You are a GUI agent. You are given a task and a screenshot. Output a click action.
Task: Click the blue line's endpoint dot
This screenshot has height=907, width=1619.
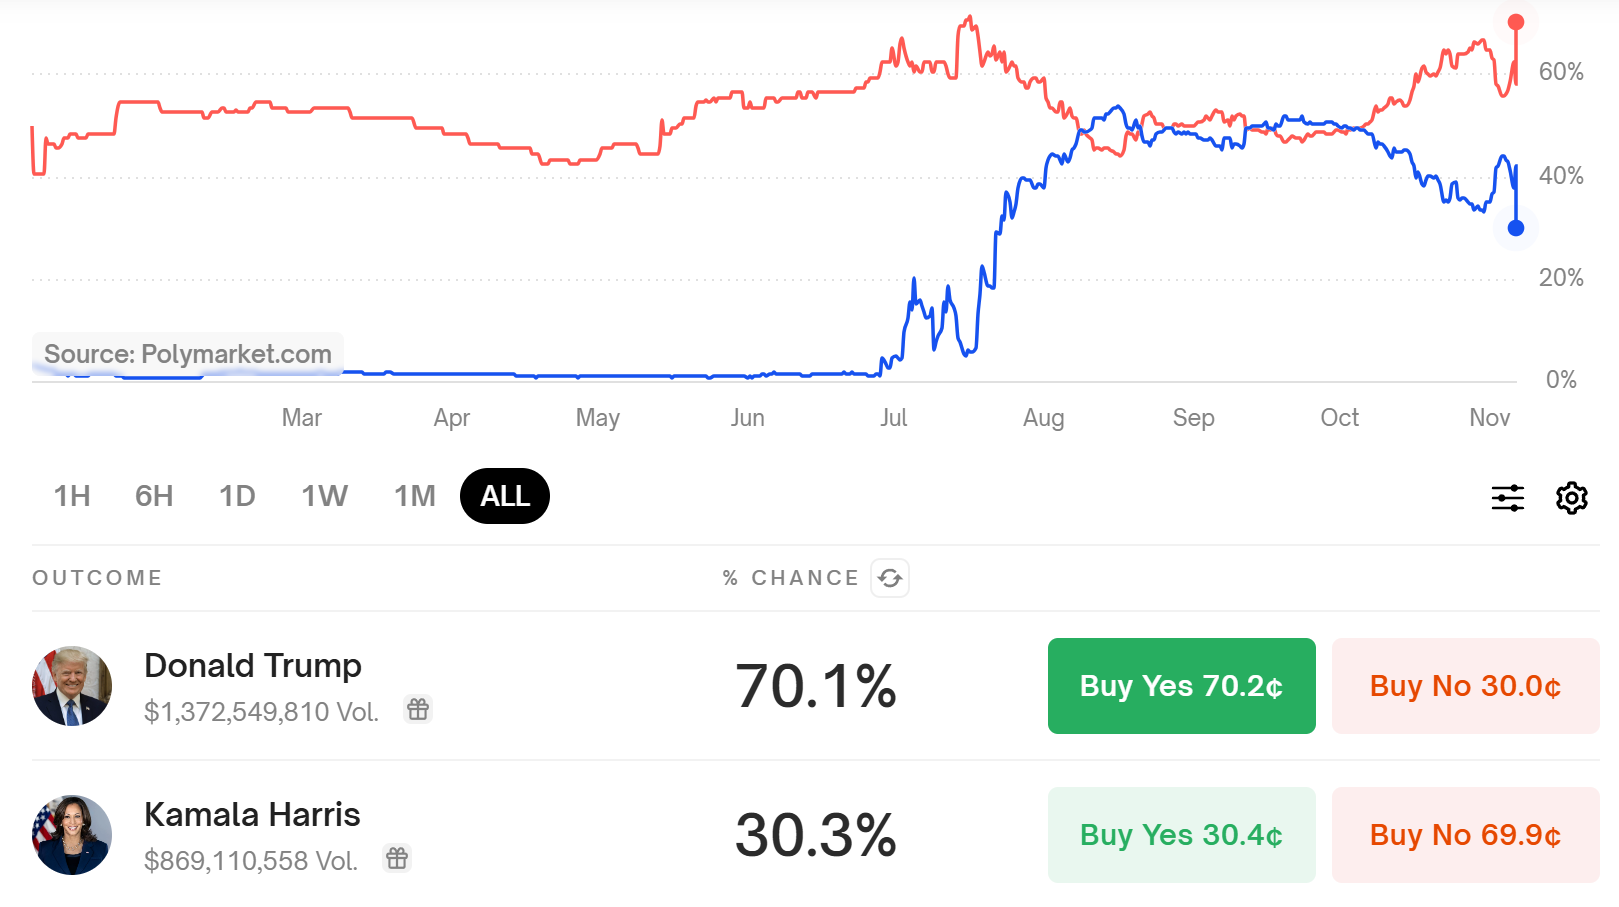(x=1515, y=228)
